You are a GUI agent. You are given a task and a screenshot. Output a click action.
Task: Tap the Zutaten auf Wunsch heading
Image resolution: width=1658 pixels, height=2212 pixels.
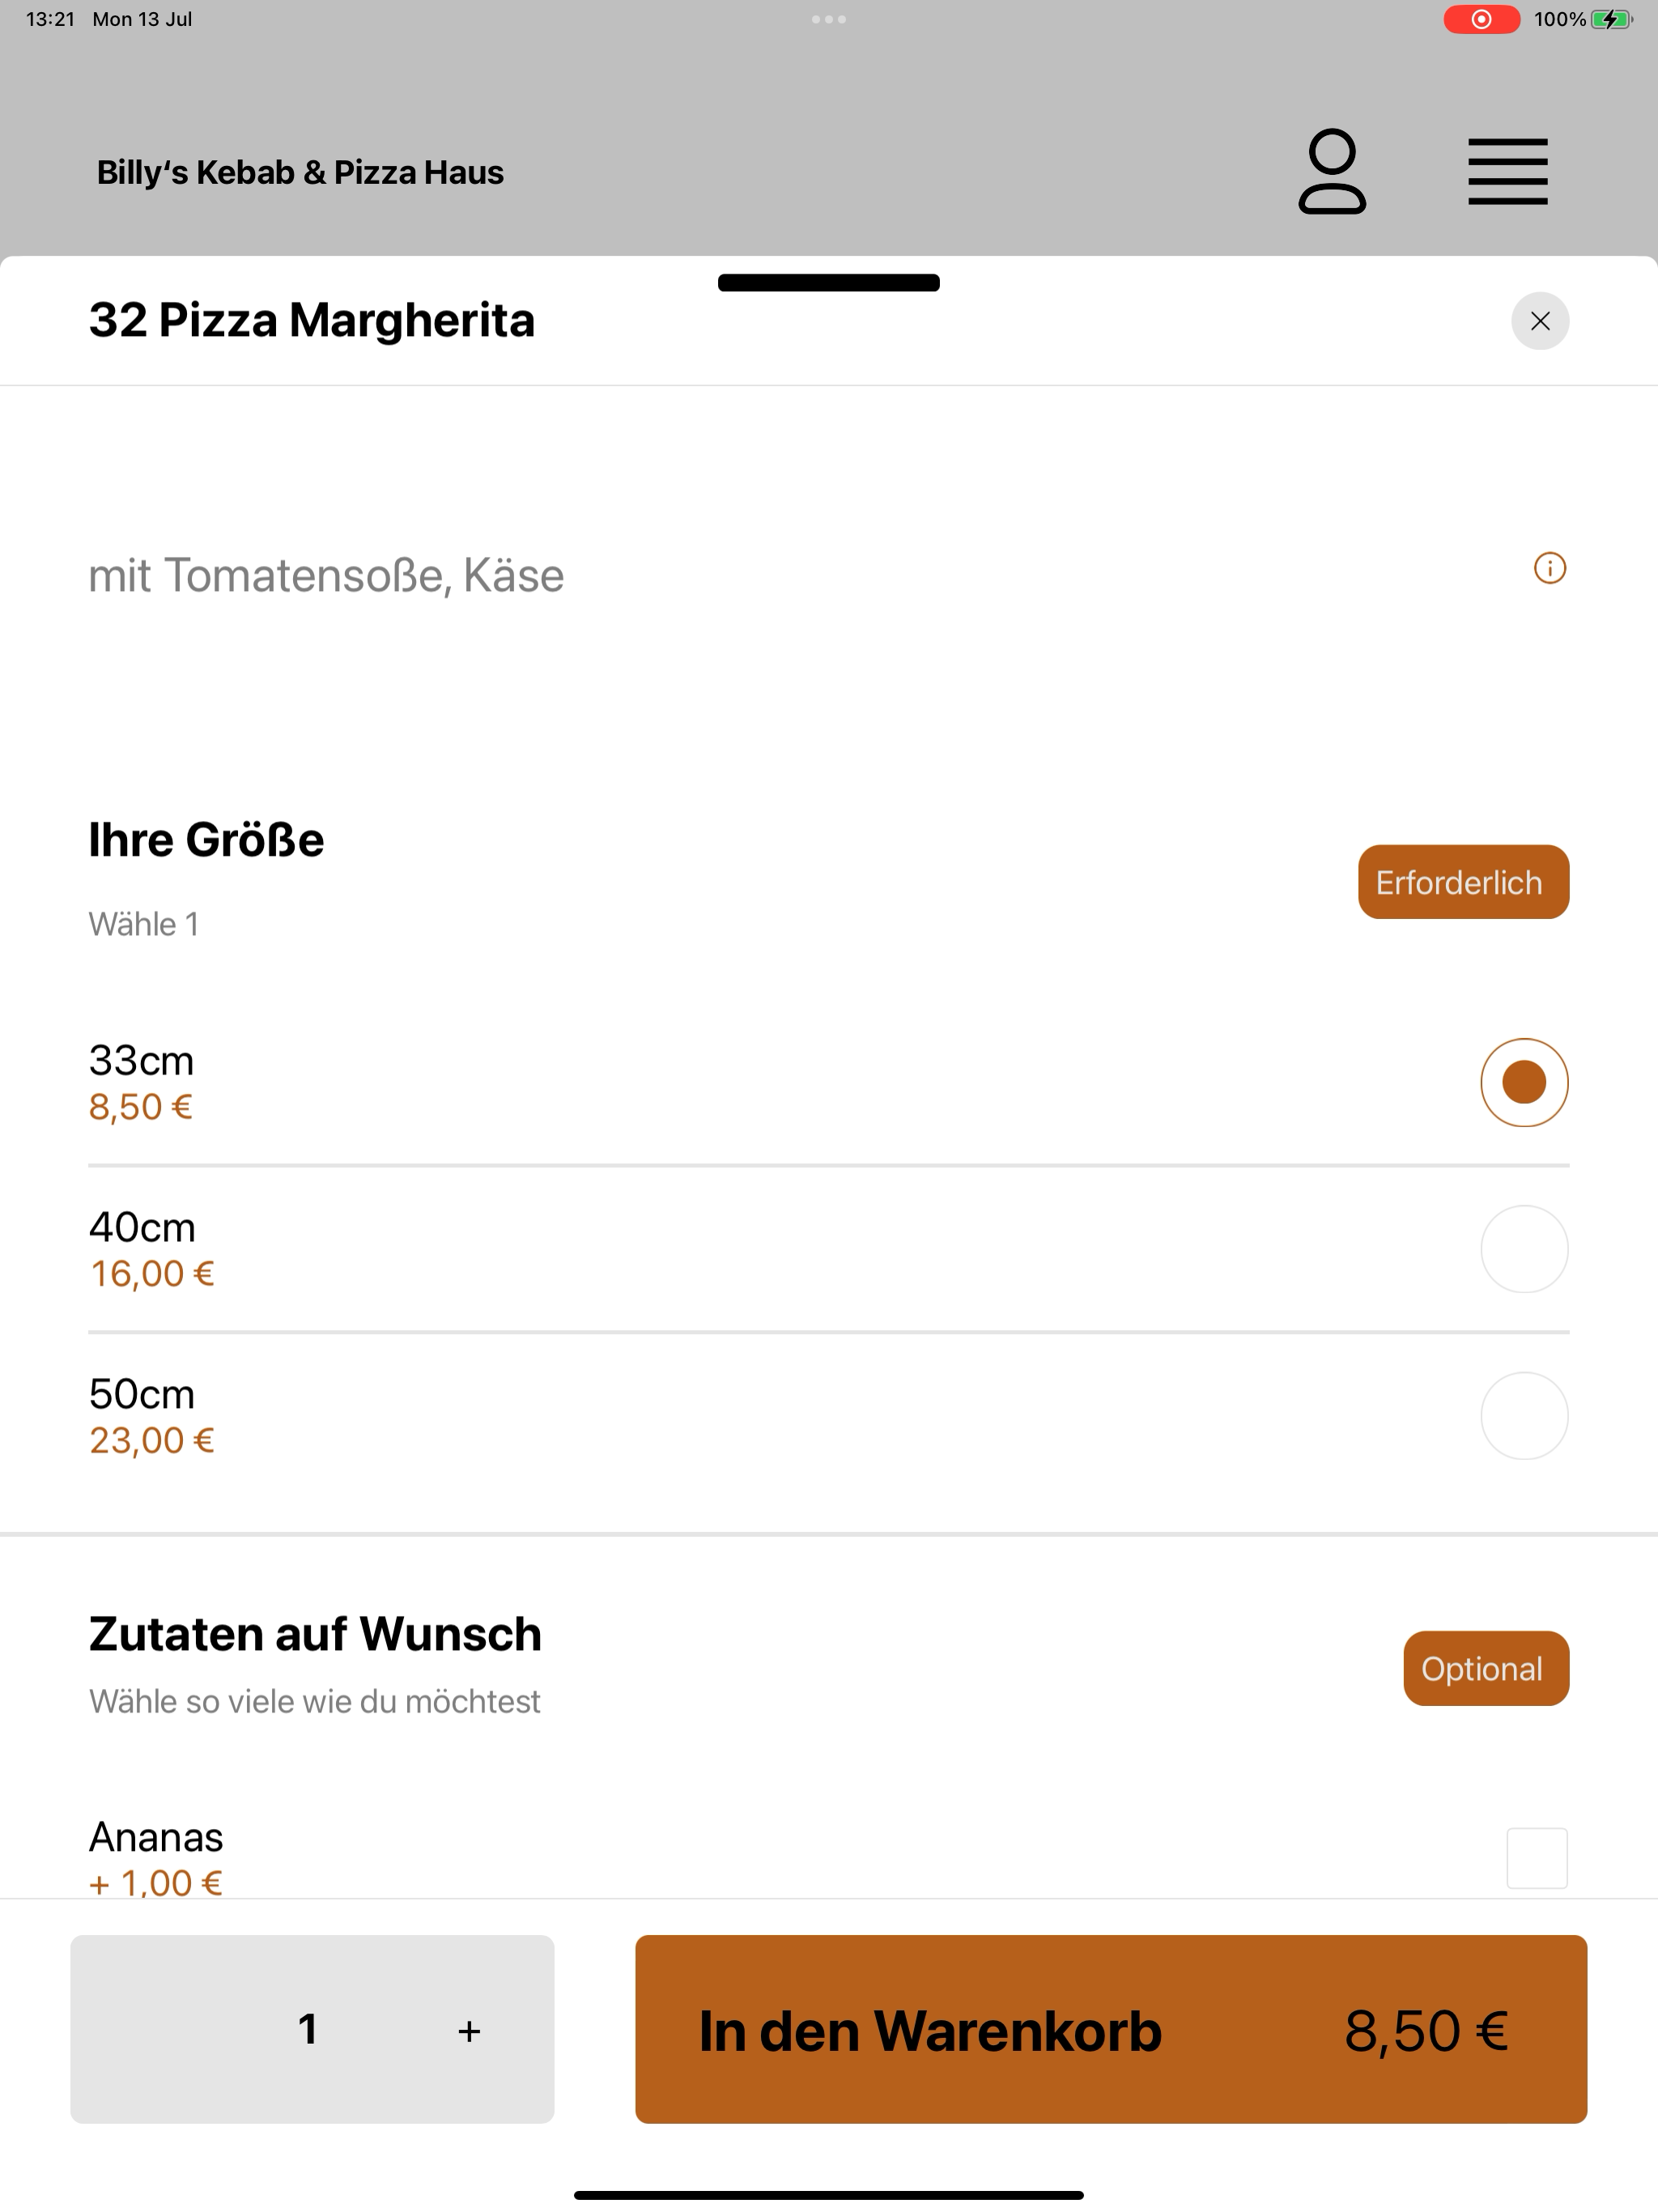pyautogui.click(x=315, y=1634)
